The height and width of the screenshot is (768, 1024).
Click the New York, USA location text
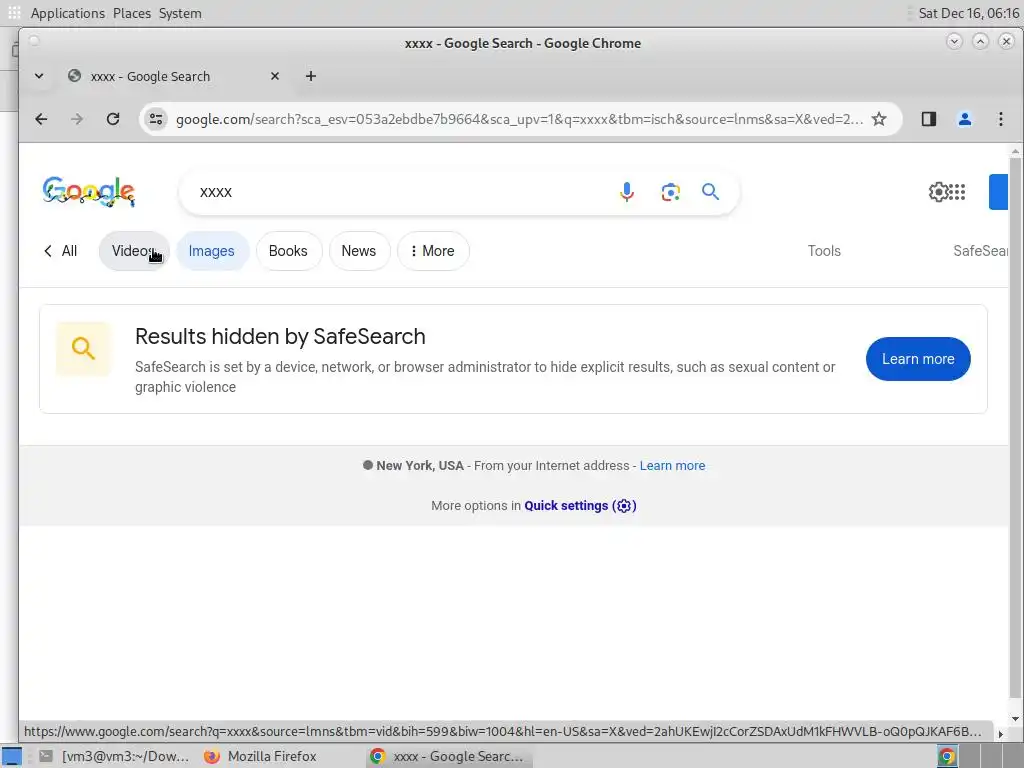point(420,466)
